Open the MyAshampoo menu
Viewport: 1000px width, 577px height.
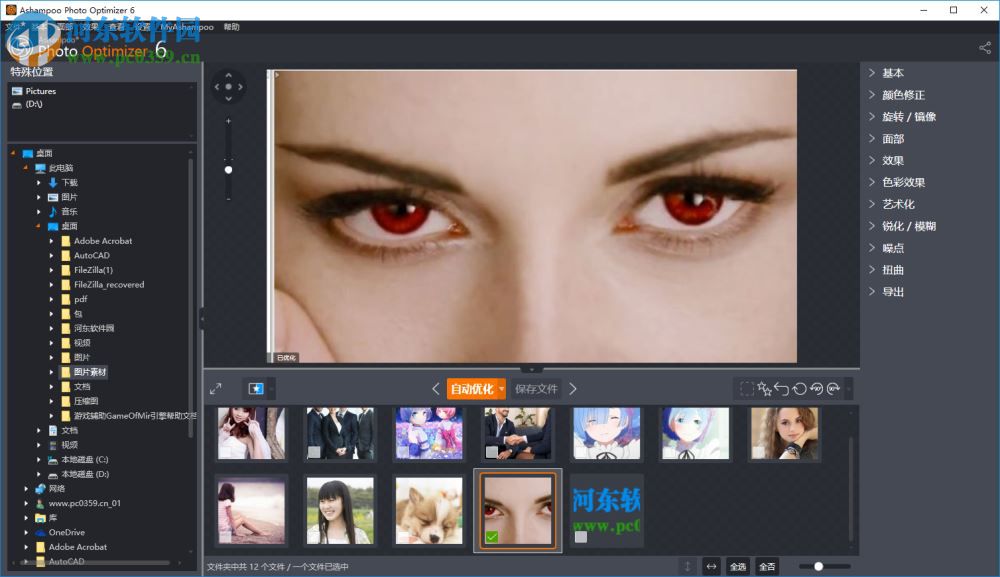point(185,27)
